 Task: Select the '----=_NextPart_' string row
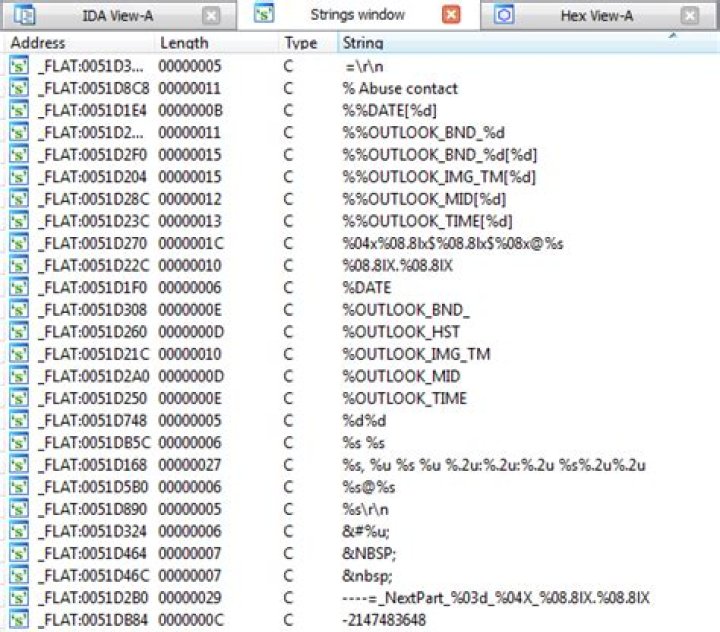496,598
